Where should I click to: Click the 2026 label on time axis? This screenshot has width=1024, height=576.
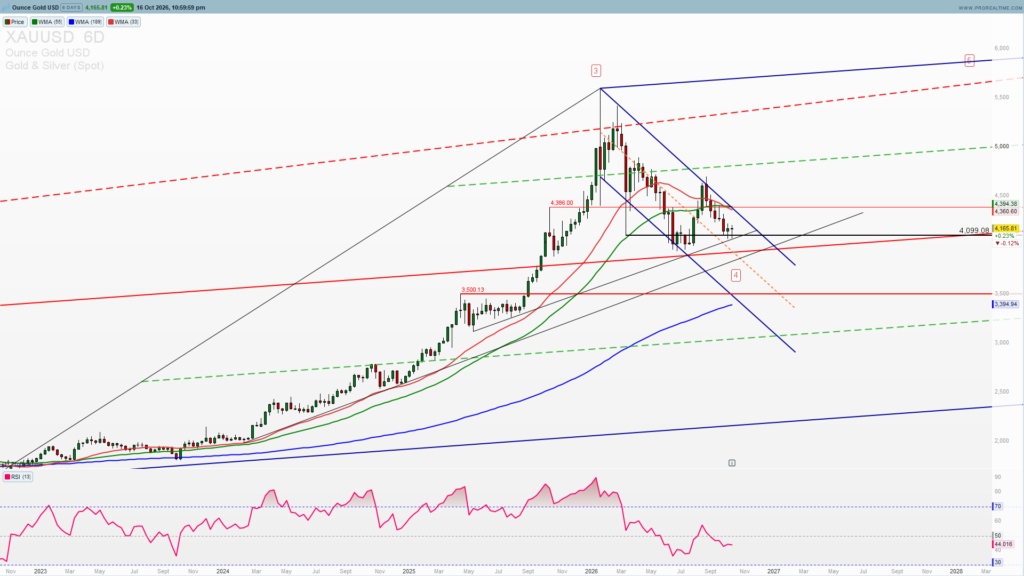click(591, 571)
